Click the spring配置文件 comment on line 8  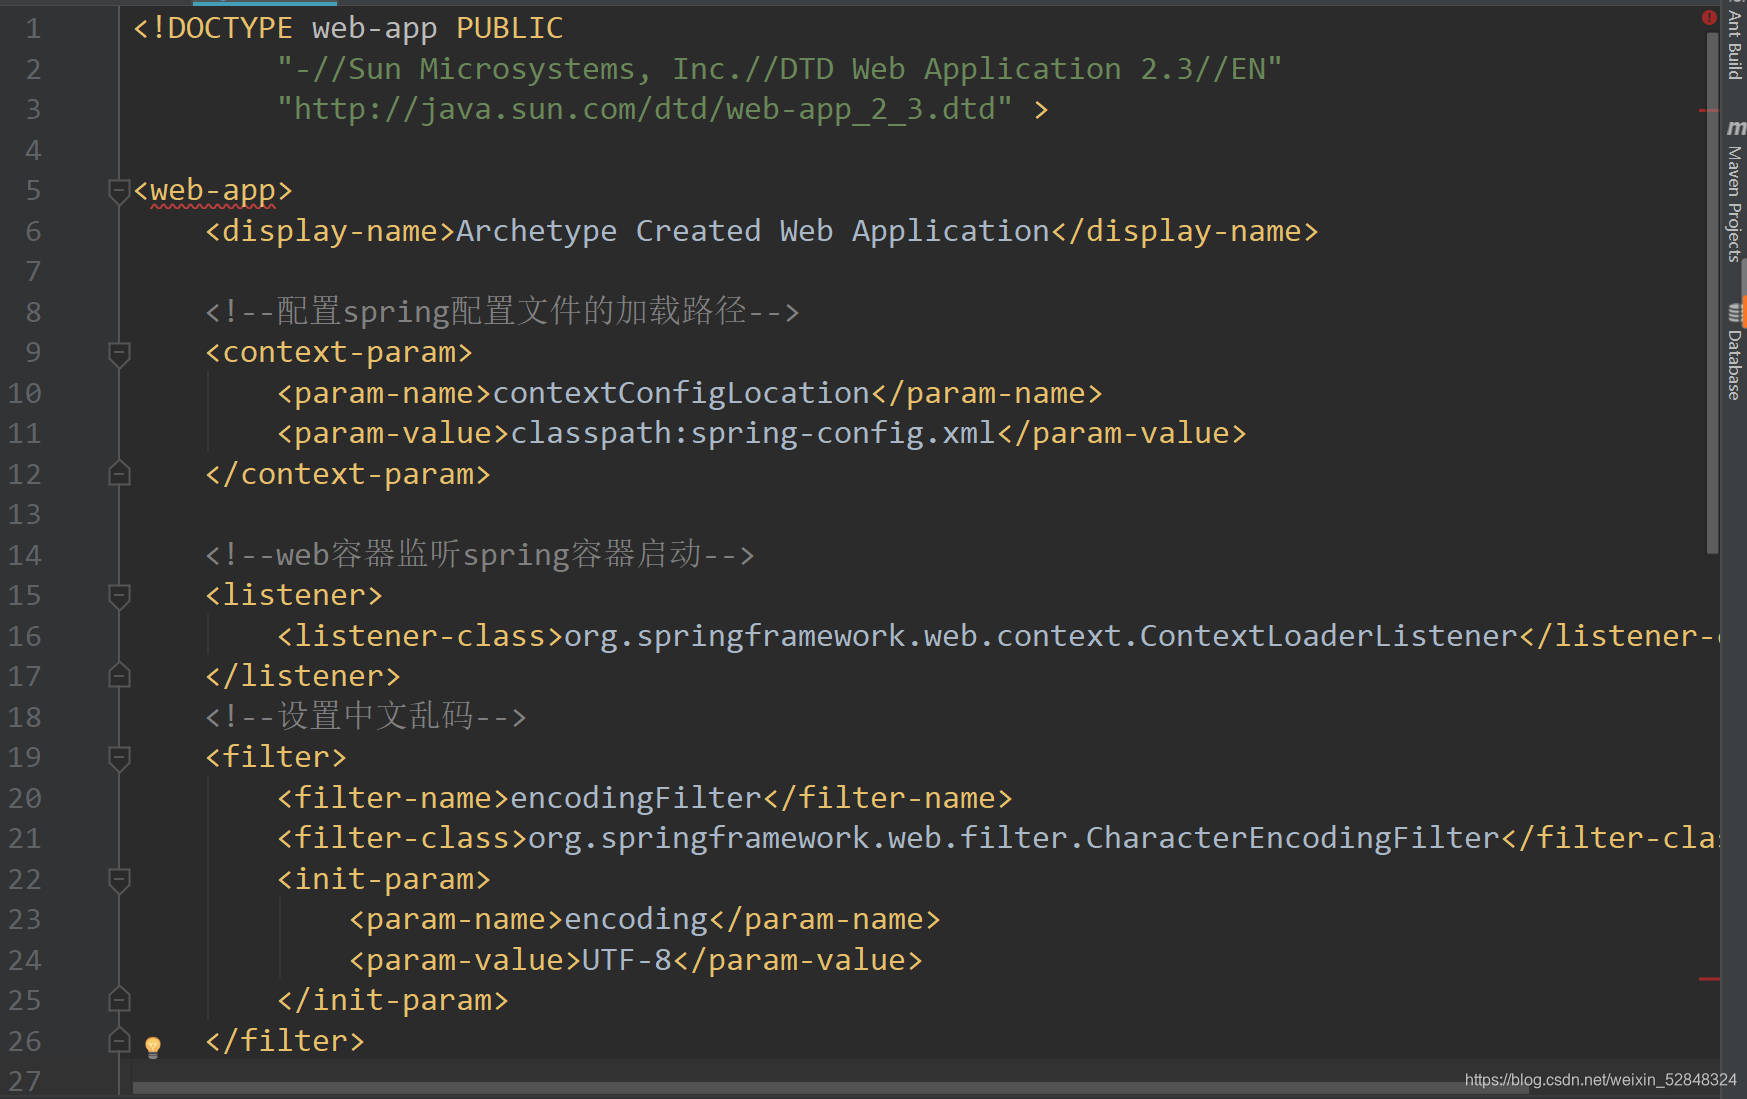pos(502,312)
